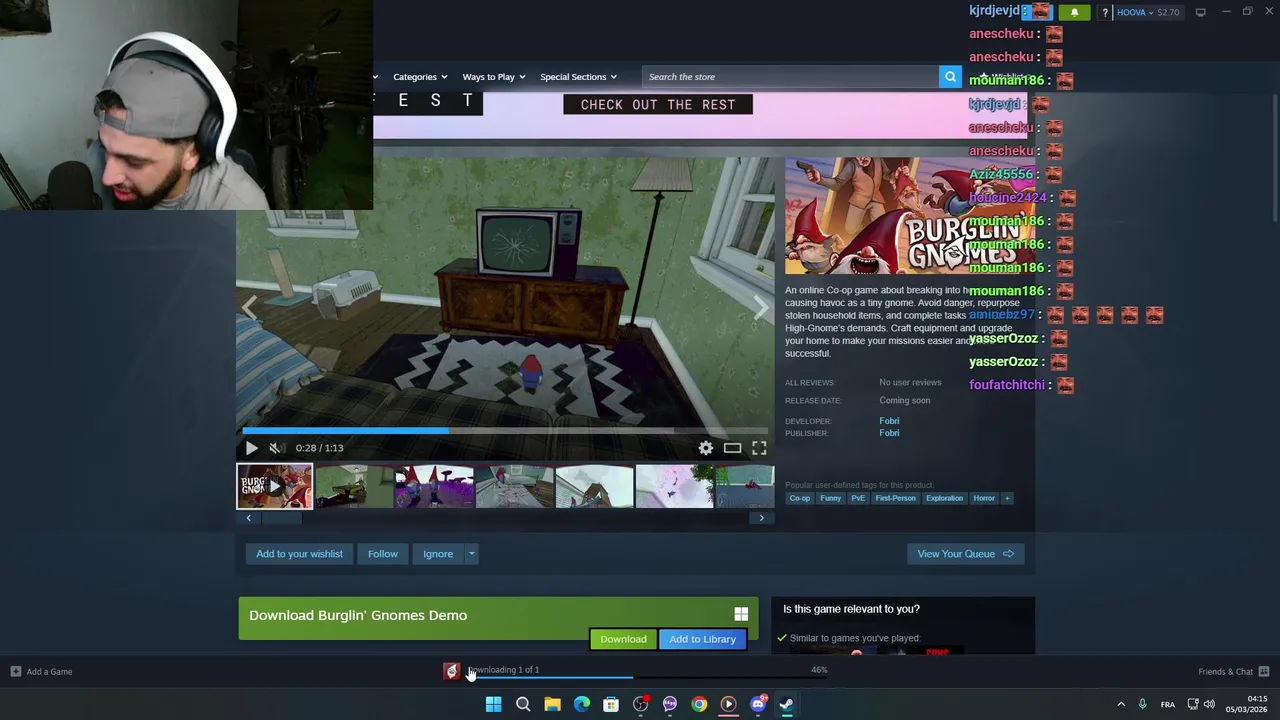The height and width of the screenshot is (720, 1280).
Task: Click the thumbnail strip scrollbar
Action: (280, 518)
